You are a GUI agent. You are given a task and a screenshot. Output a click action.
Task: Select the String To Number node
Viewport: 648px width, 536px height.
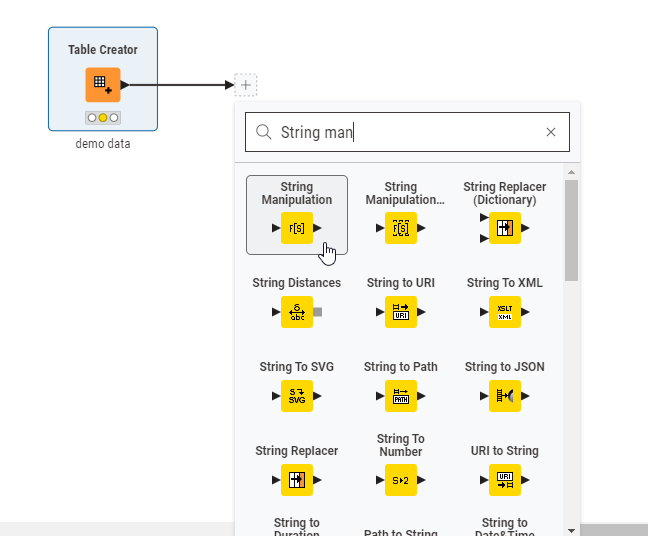click(x=401, y=480)
